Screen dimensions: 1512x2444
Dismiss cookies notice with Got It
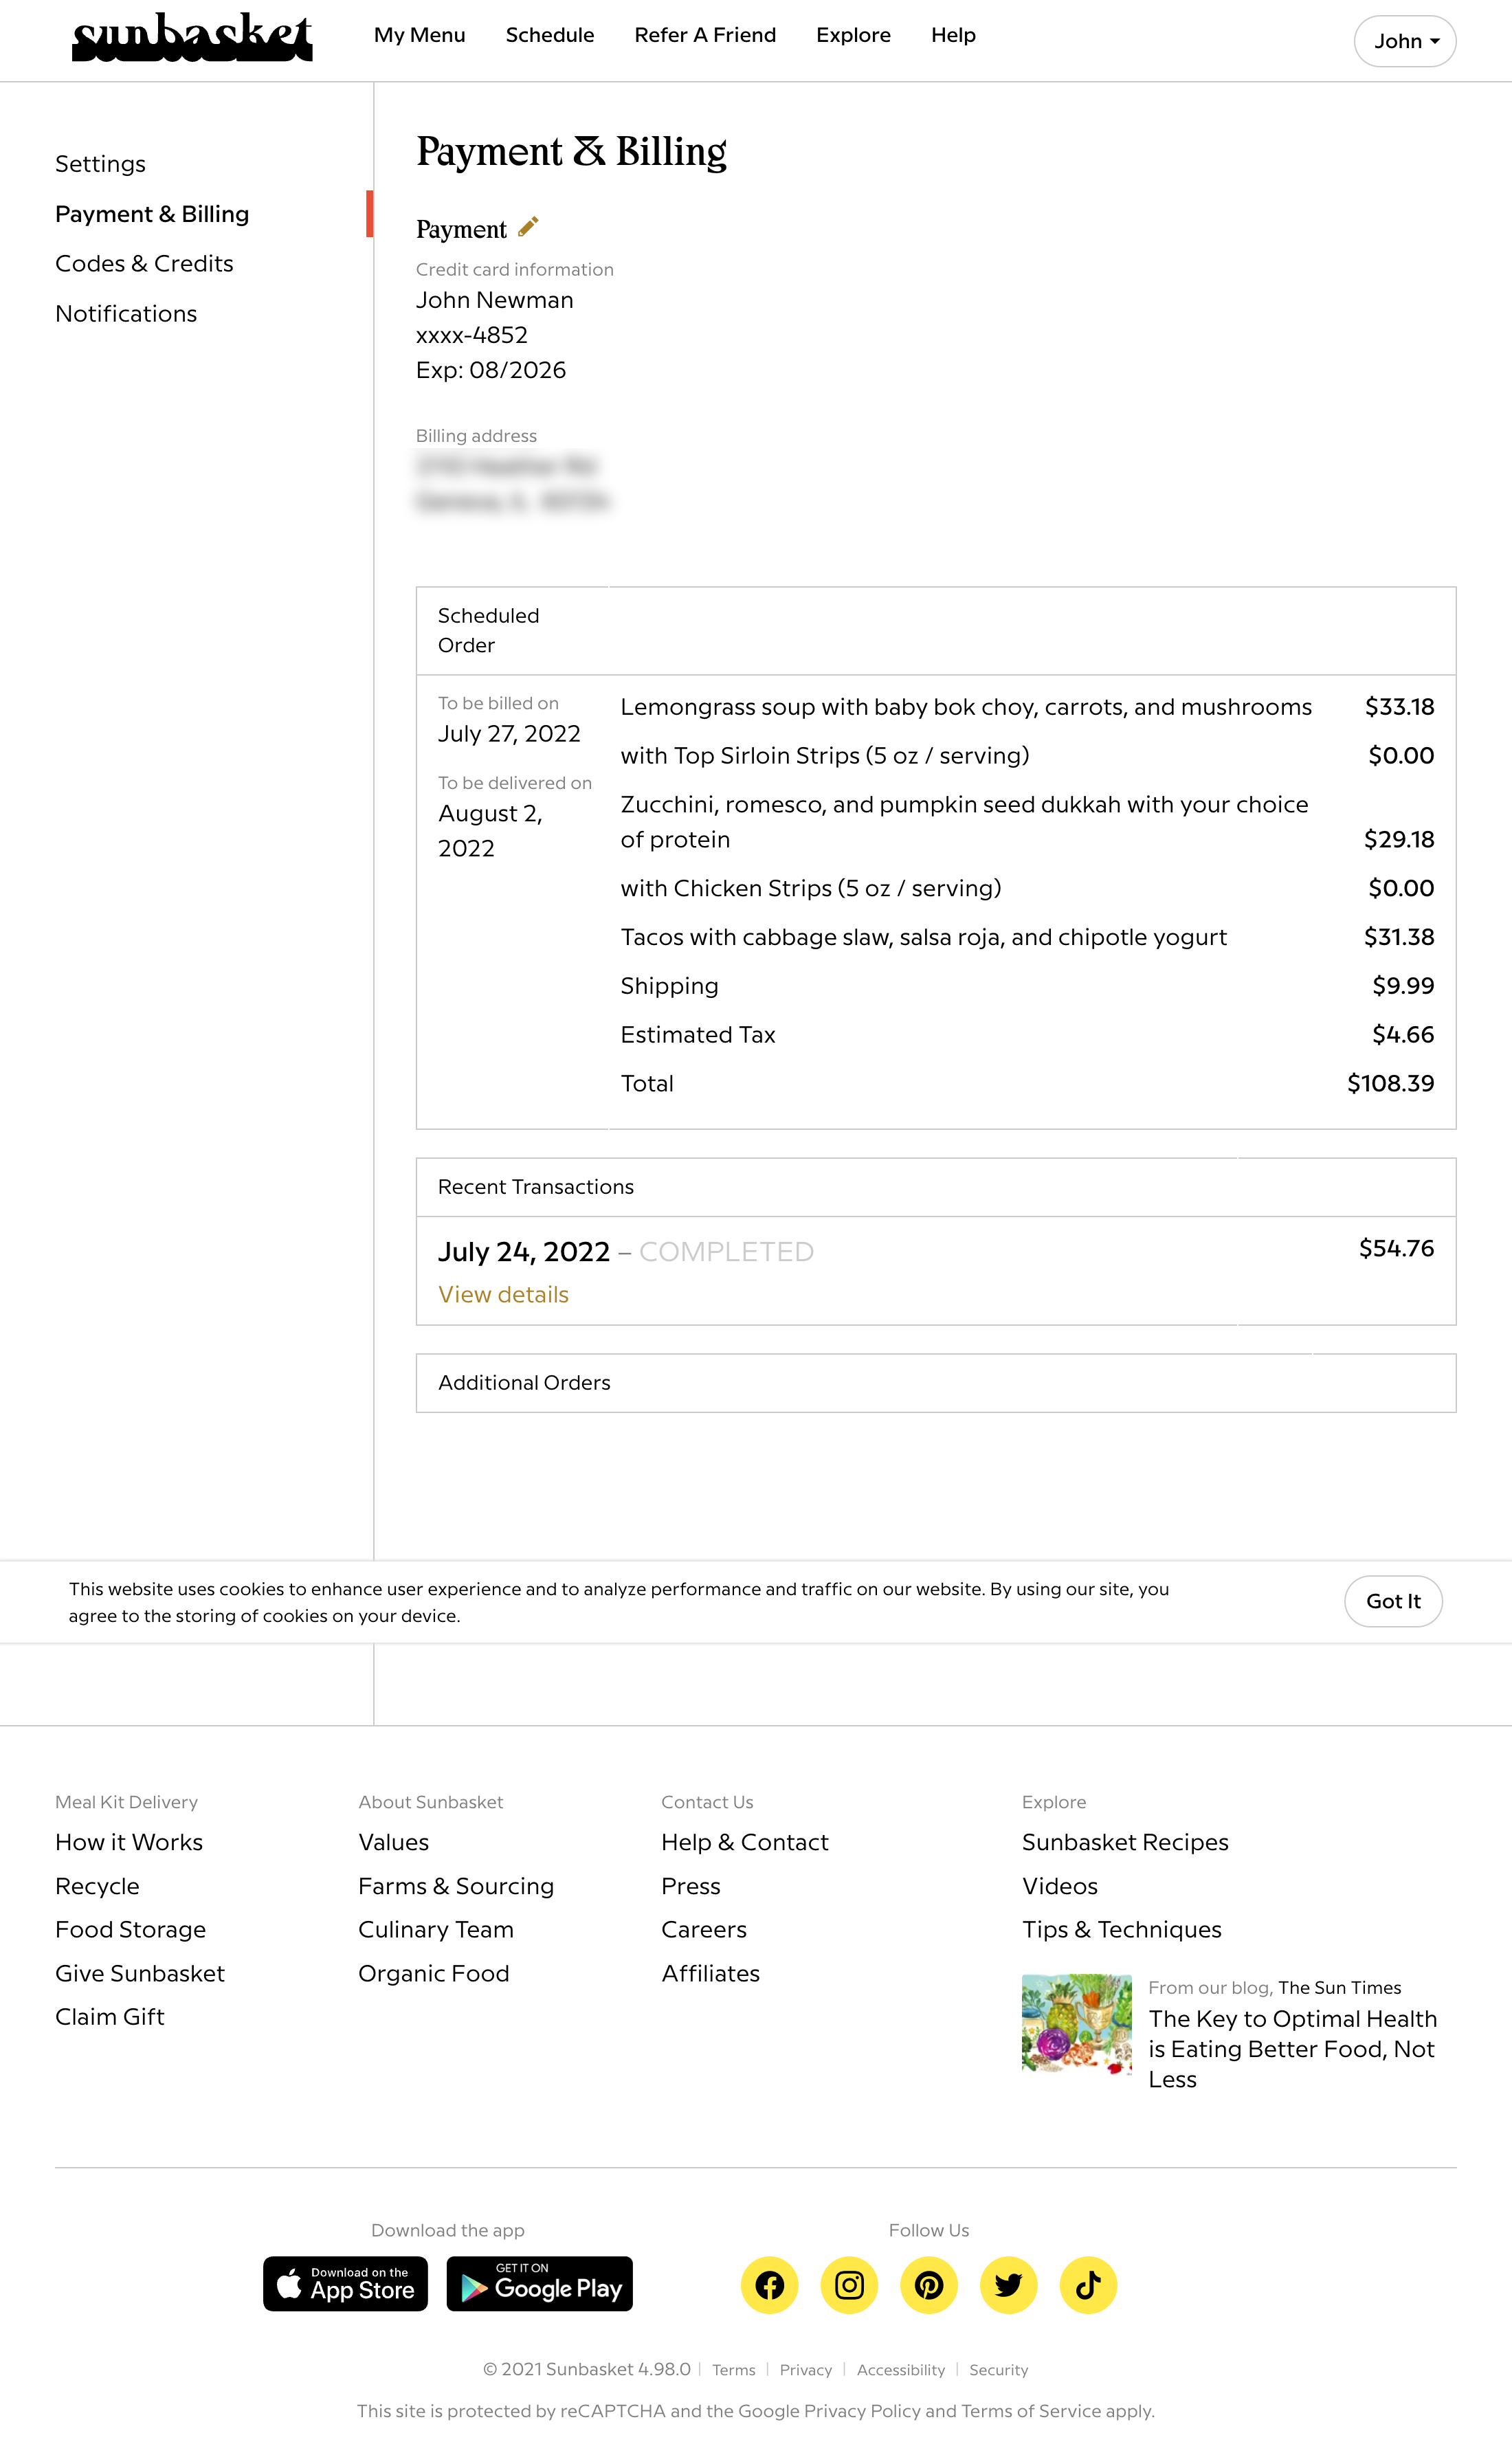pos(1393,1601)
